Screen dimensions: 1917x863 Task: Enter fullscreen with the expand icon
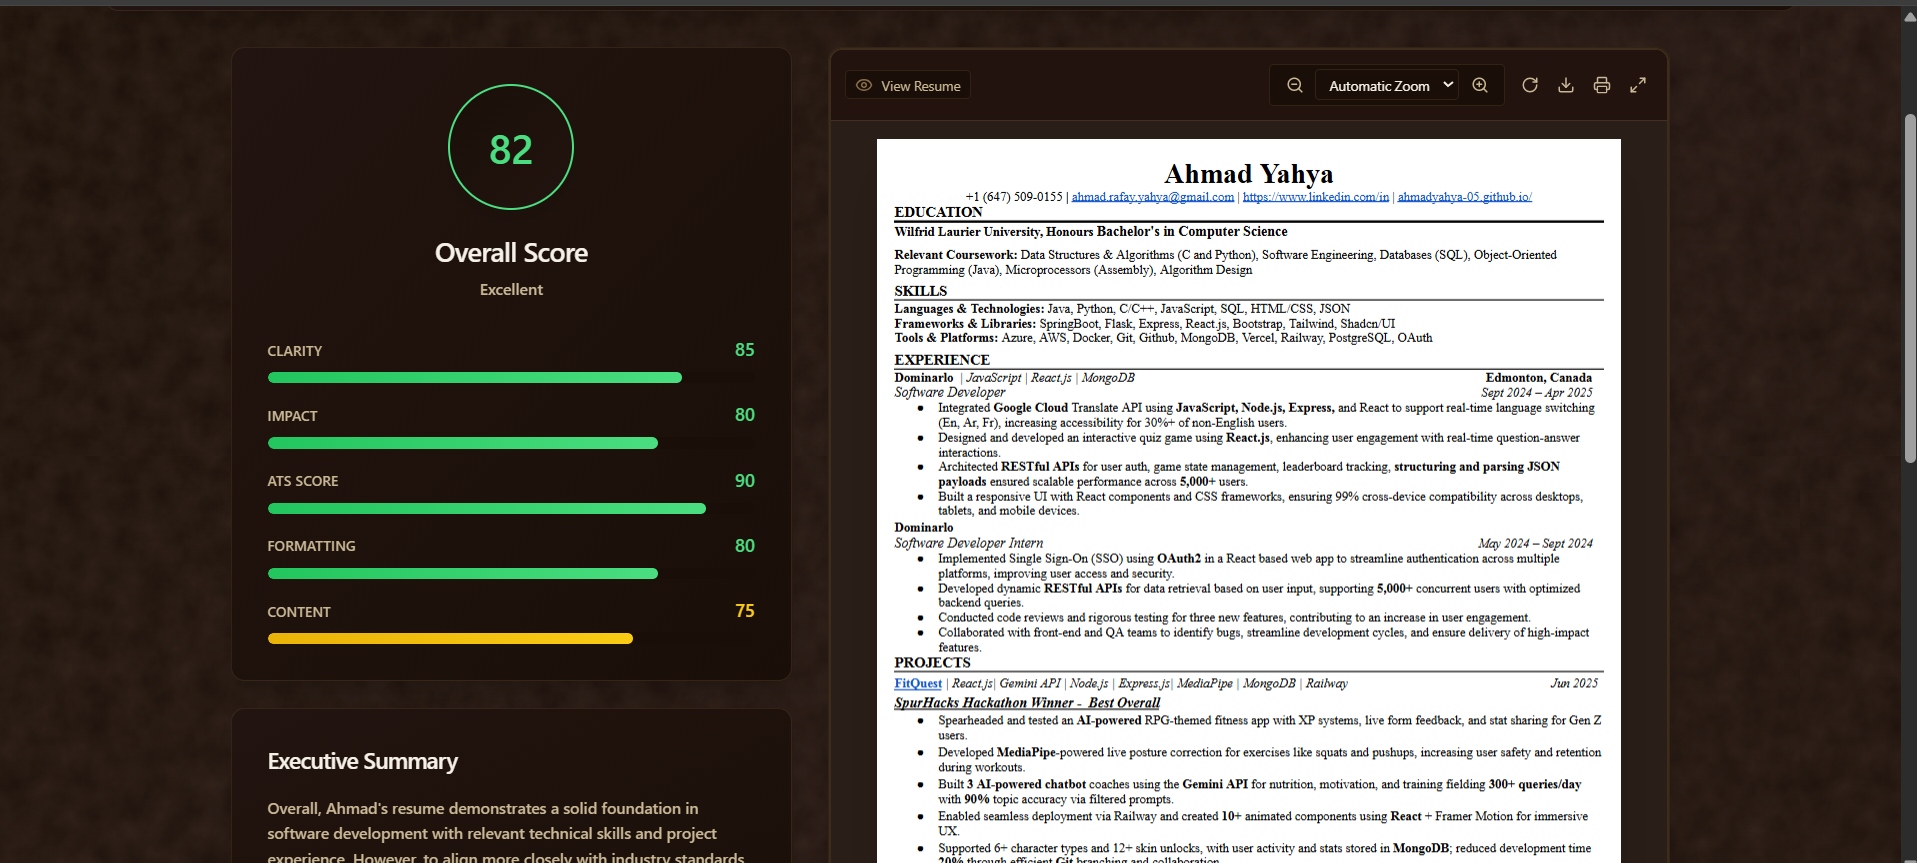[x=1638, y=85]
